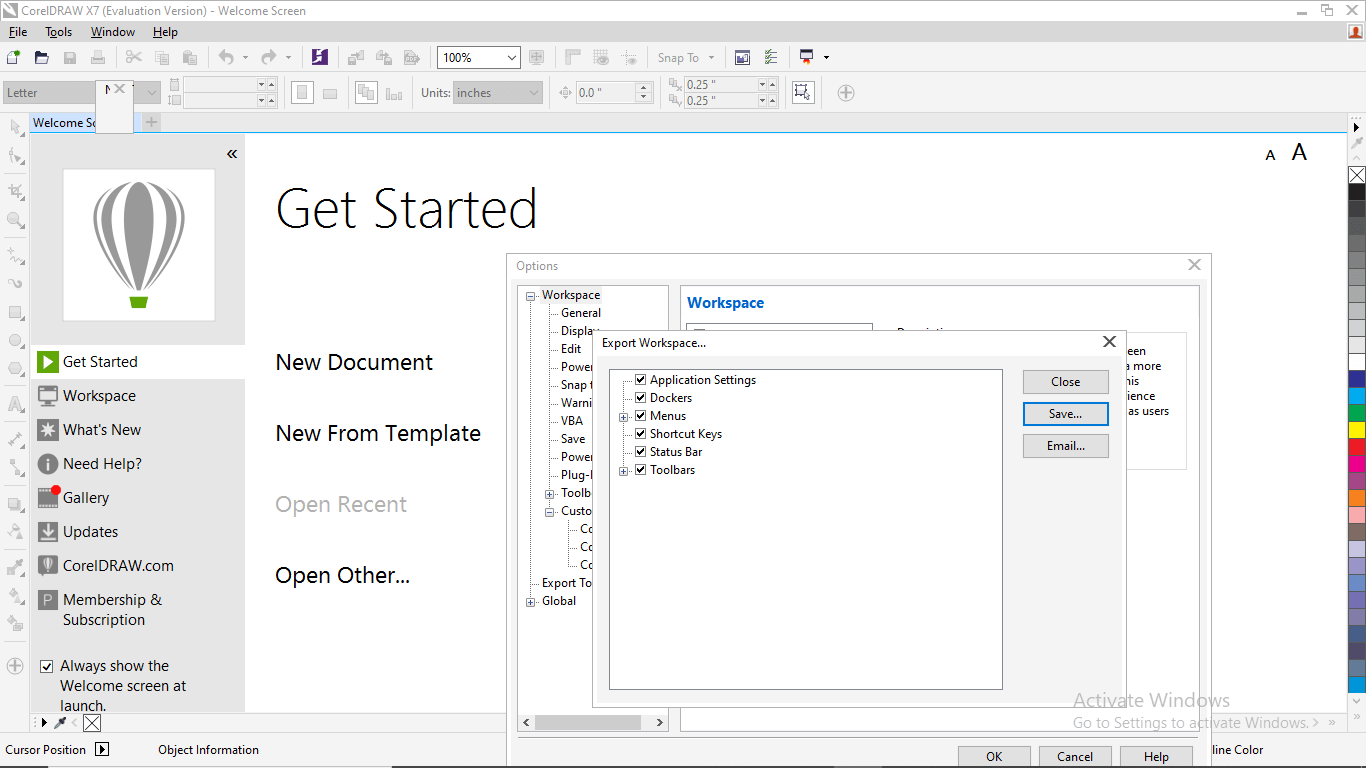This screenshot has height=768, width=1366.
Task: Select What's New in the Welcome sidebar
Action: [138, 430]
